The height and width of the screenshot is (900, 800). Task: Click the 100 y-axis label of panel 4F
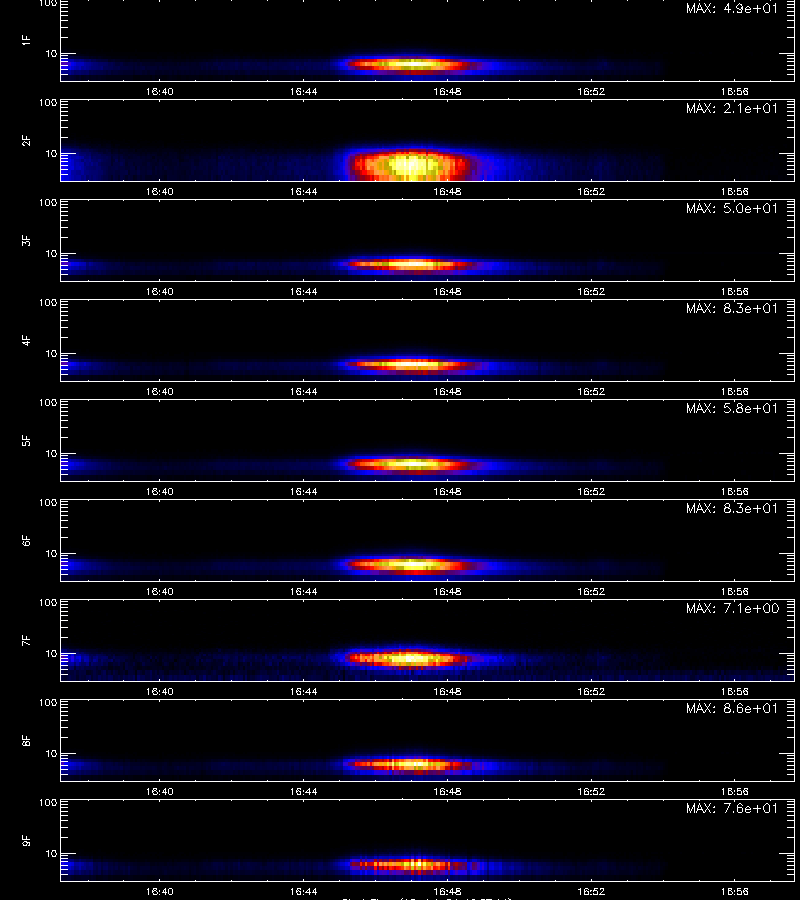click(x=48, y=302)
